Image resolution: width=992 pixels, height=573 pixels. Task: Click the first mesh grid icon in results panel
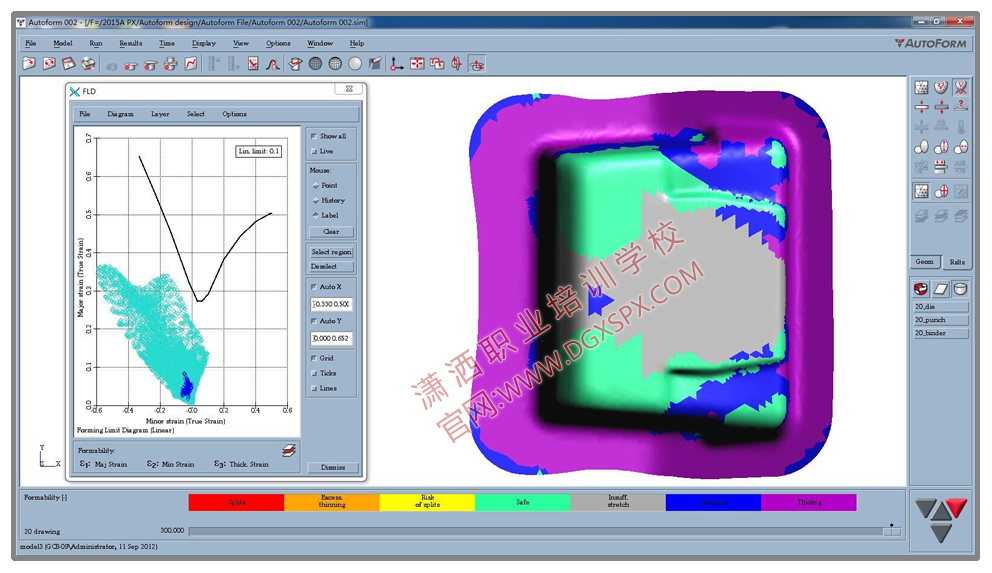922,87
